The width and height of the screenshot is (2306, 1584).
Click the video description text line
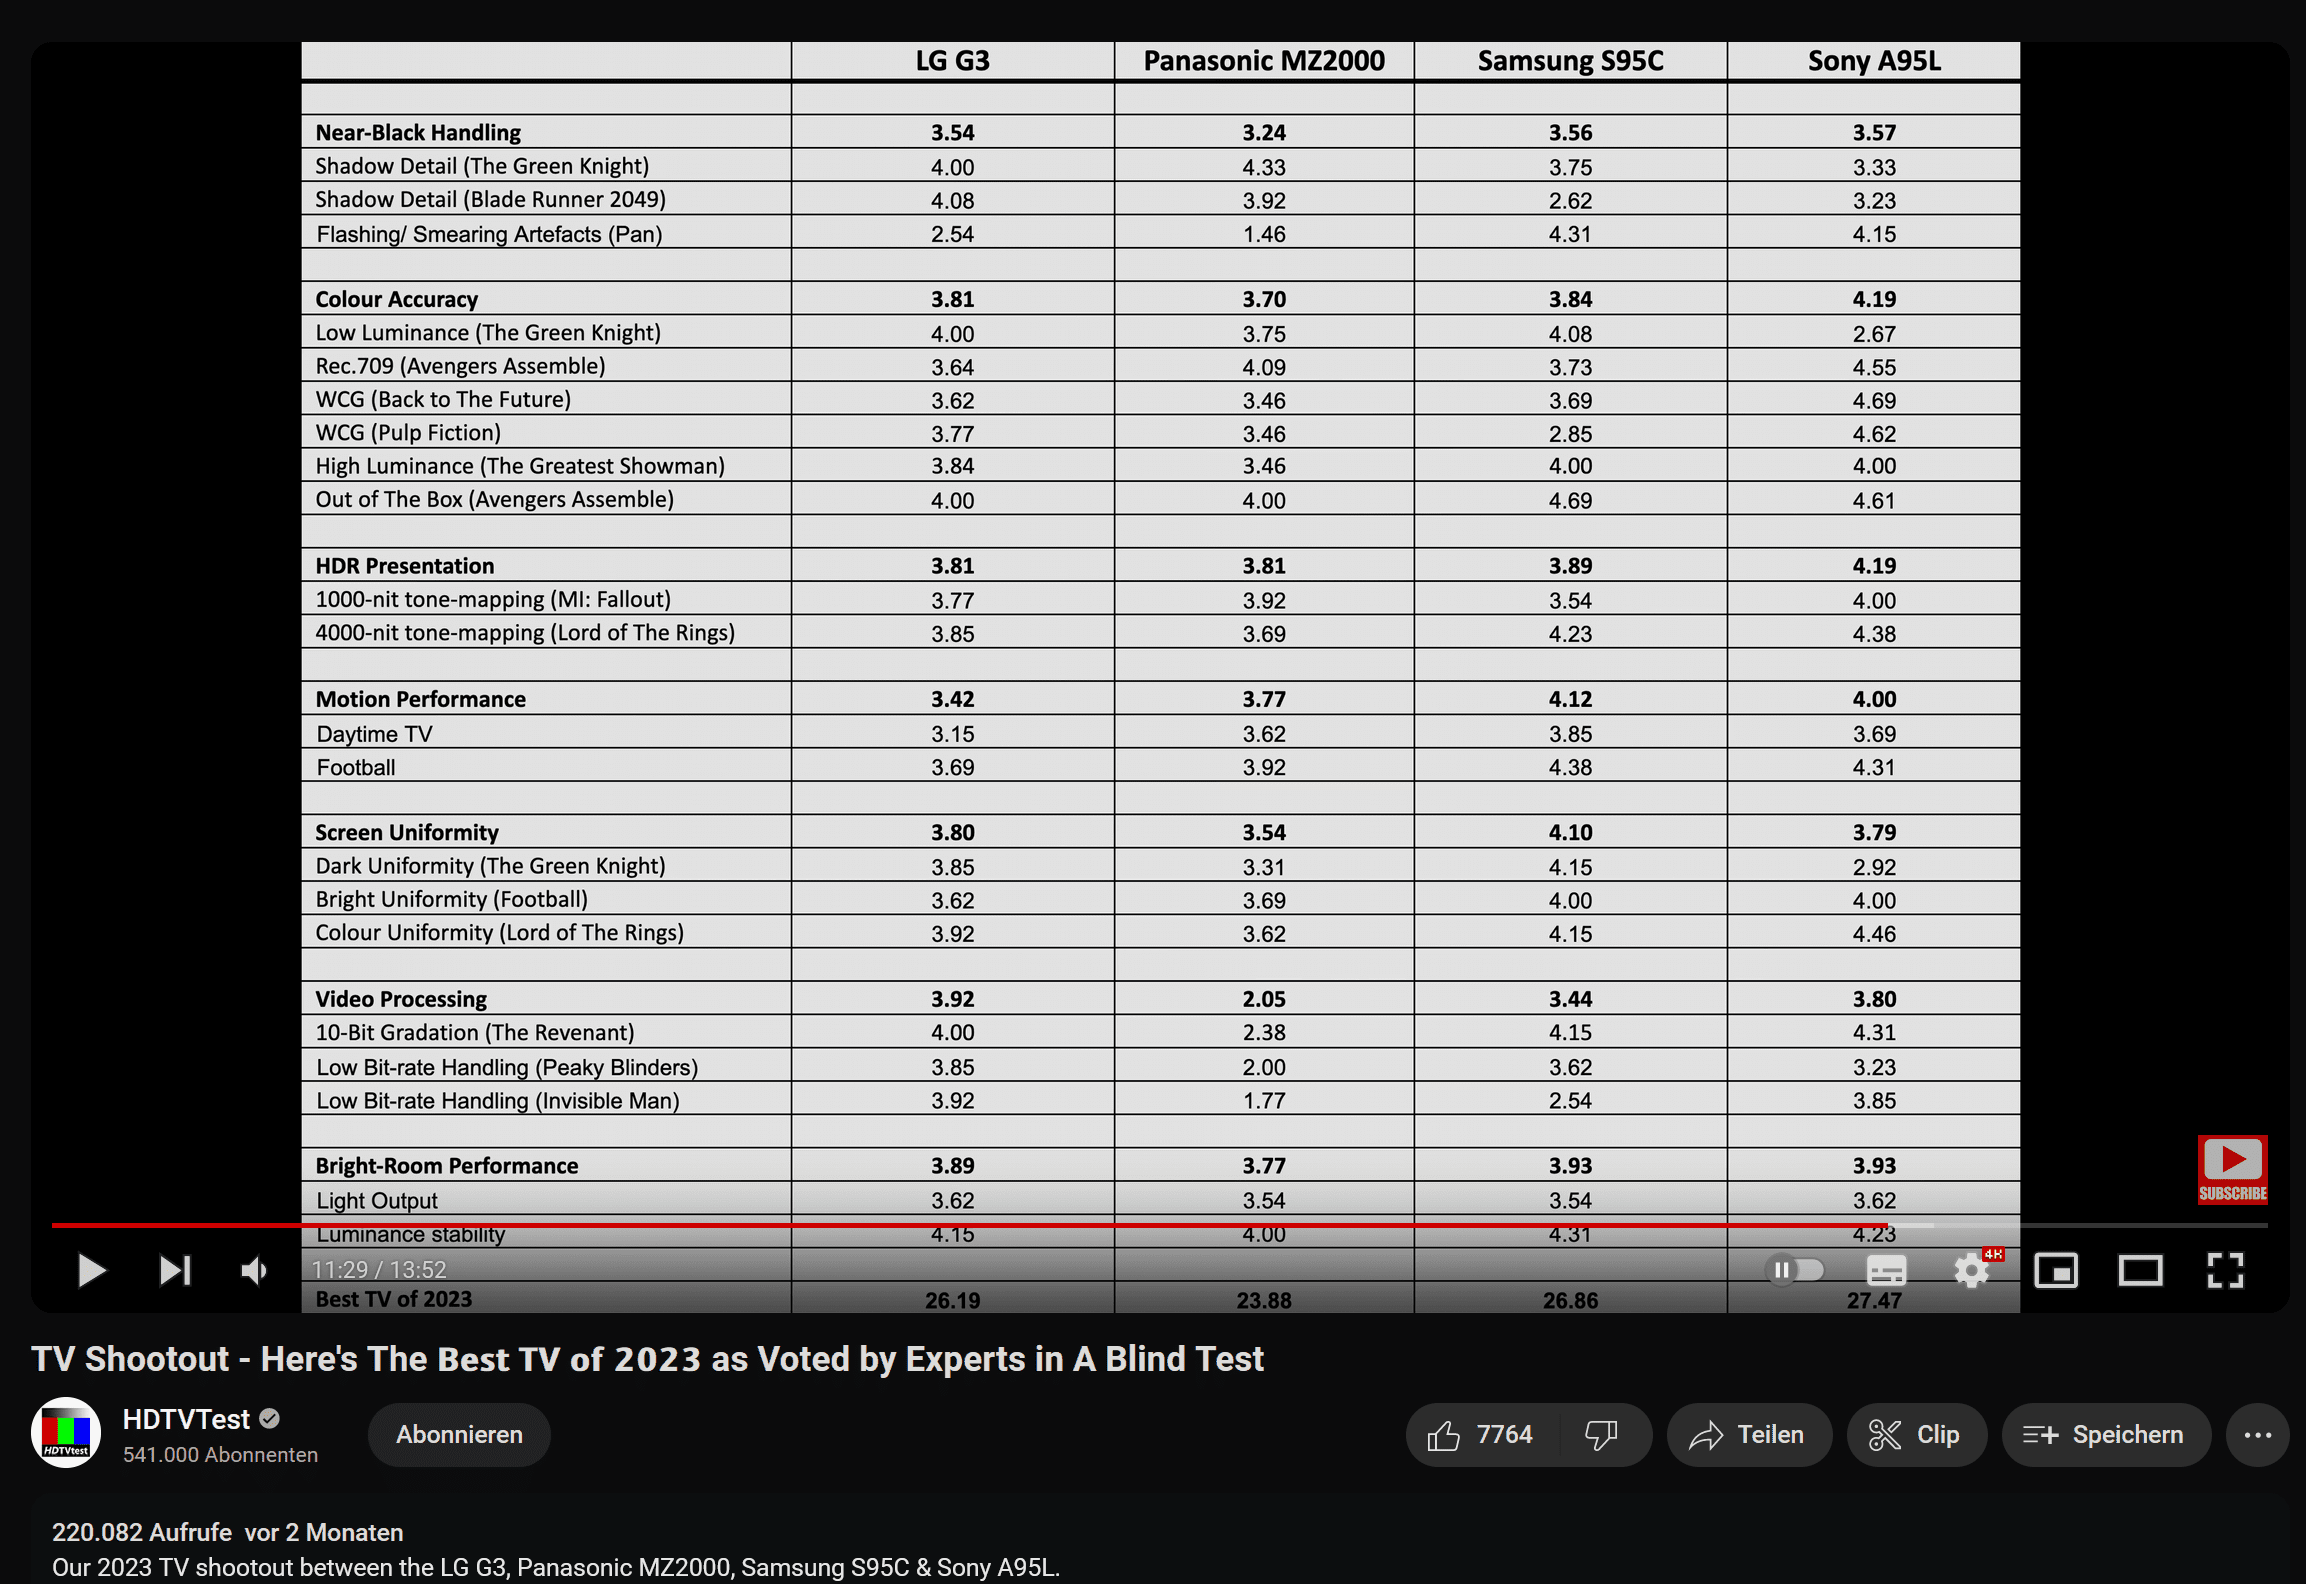point(556,1567)
